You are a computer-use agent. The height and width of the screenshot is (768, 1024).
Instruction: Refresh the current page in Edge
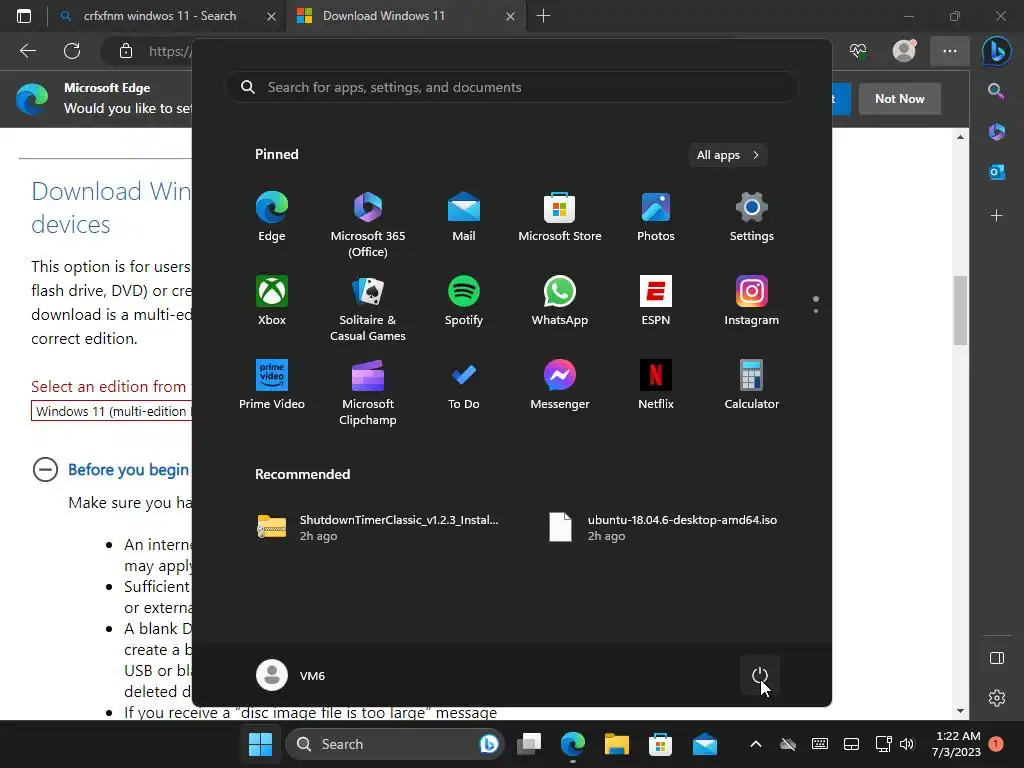click(72, 51)
